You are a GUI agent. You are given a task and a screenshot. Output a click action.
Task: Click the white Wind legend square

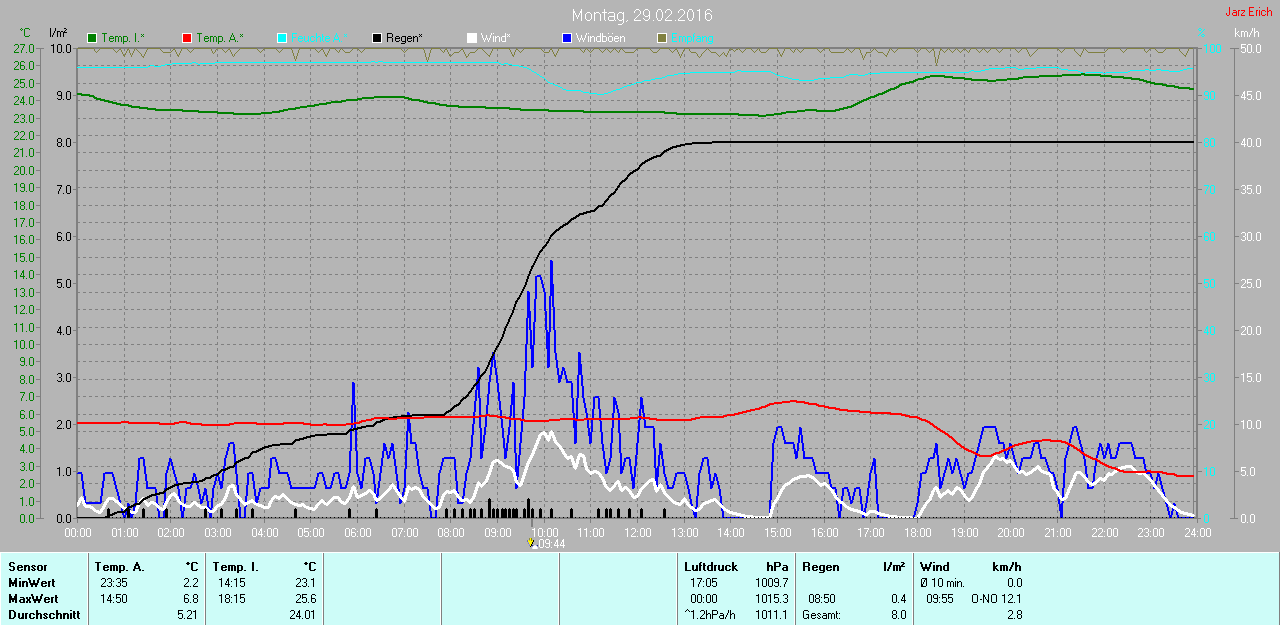(x=472, y=38)
